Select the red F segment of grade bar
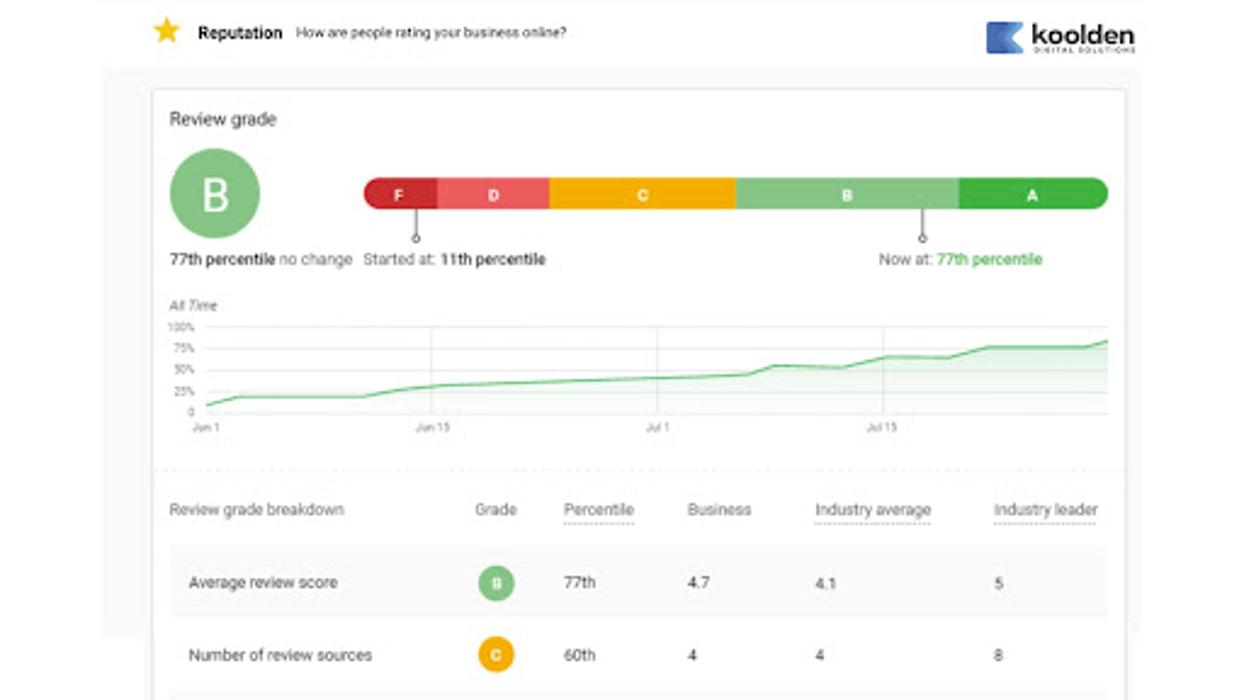This screenshot has height=700, width=1244. coord(400,195)
